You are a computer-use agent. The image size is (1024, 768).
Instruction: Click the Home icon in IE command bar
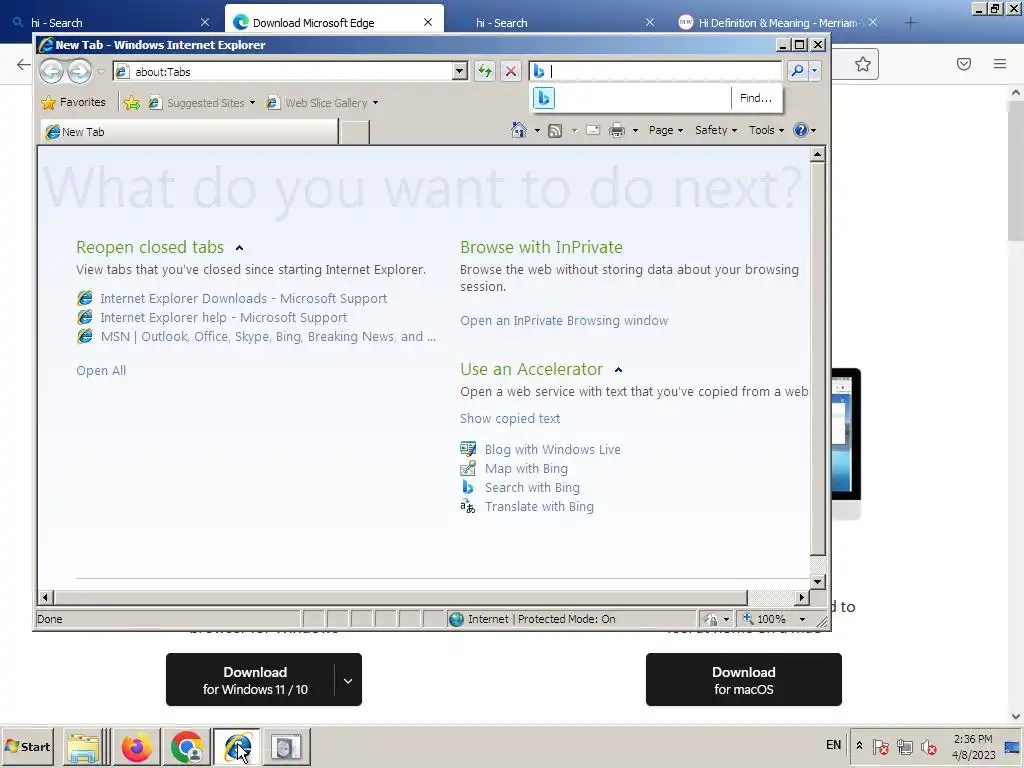(x=519, y=130)
